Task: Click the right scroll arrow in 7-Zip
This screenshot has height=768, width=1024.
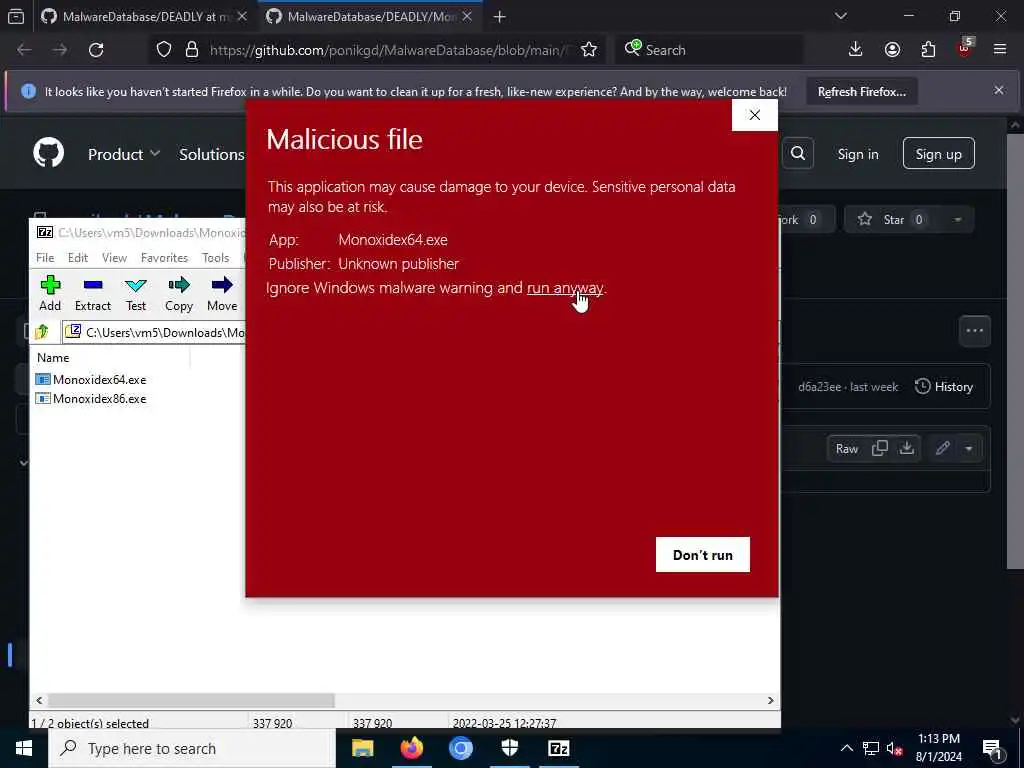Action: [771, 700]
